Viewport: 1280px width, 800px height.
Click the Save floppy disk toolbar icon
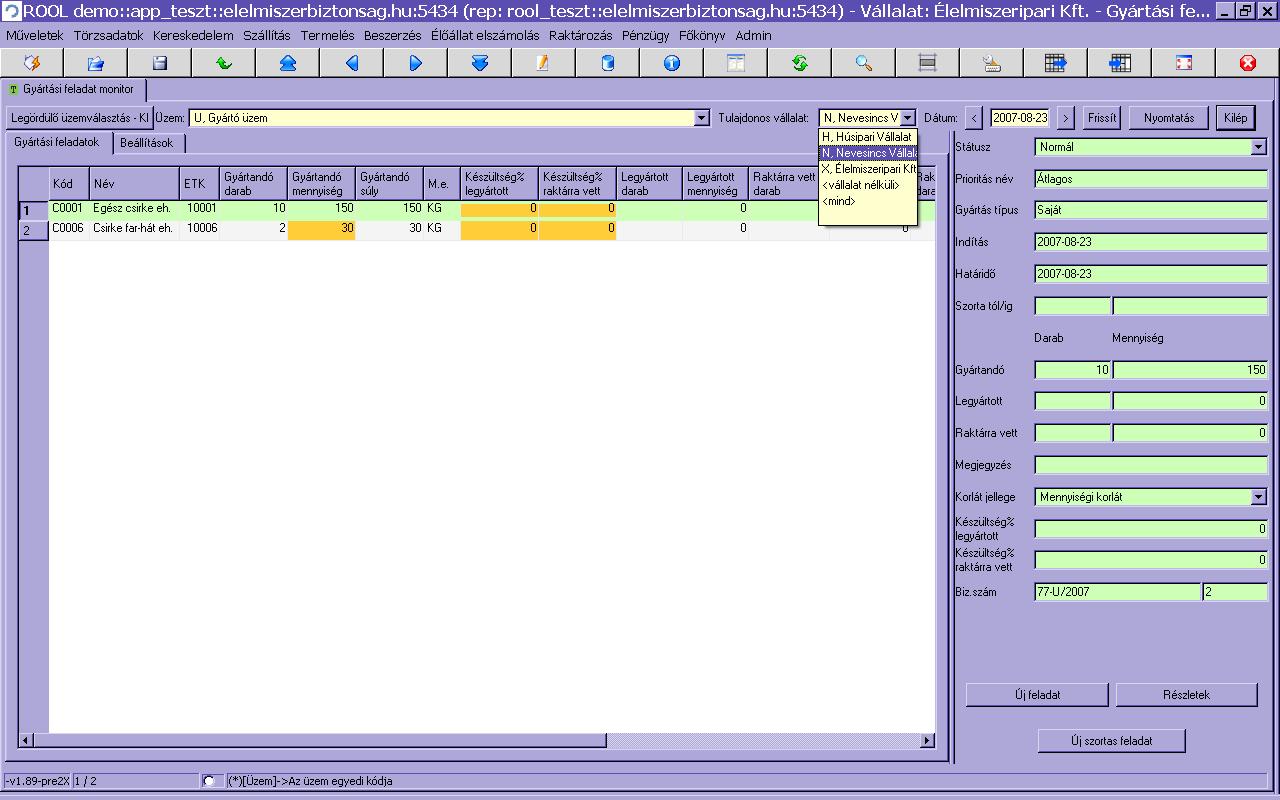(159, 63)
